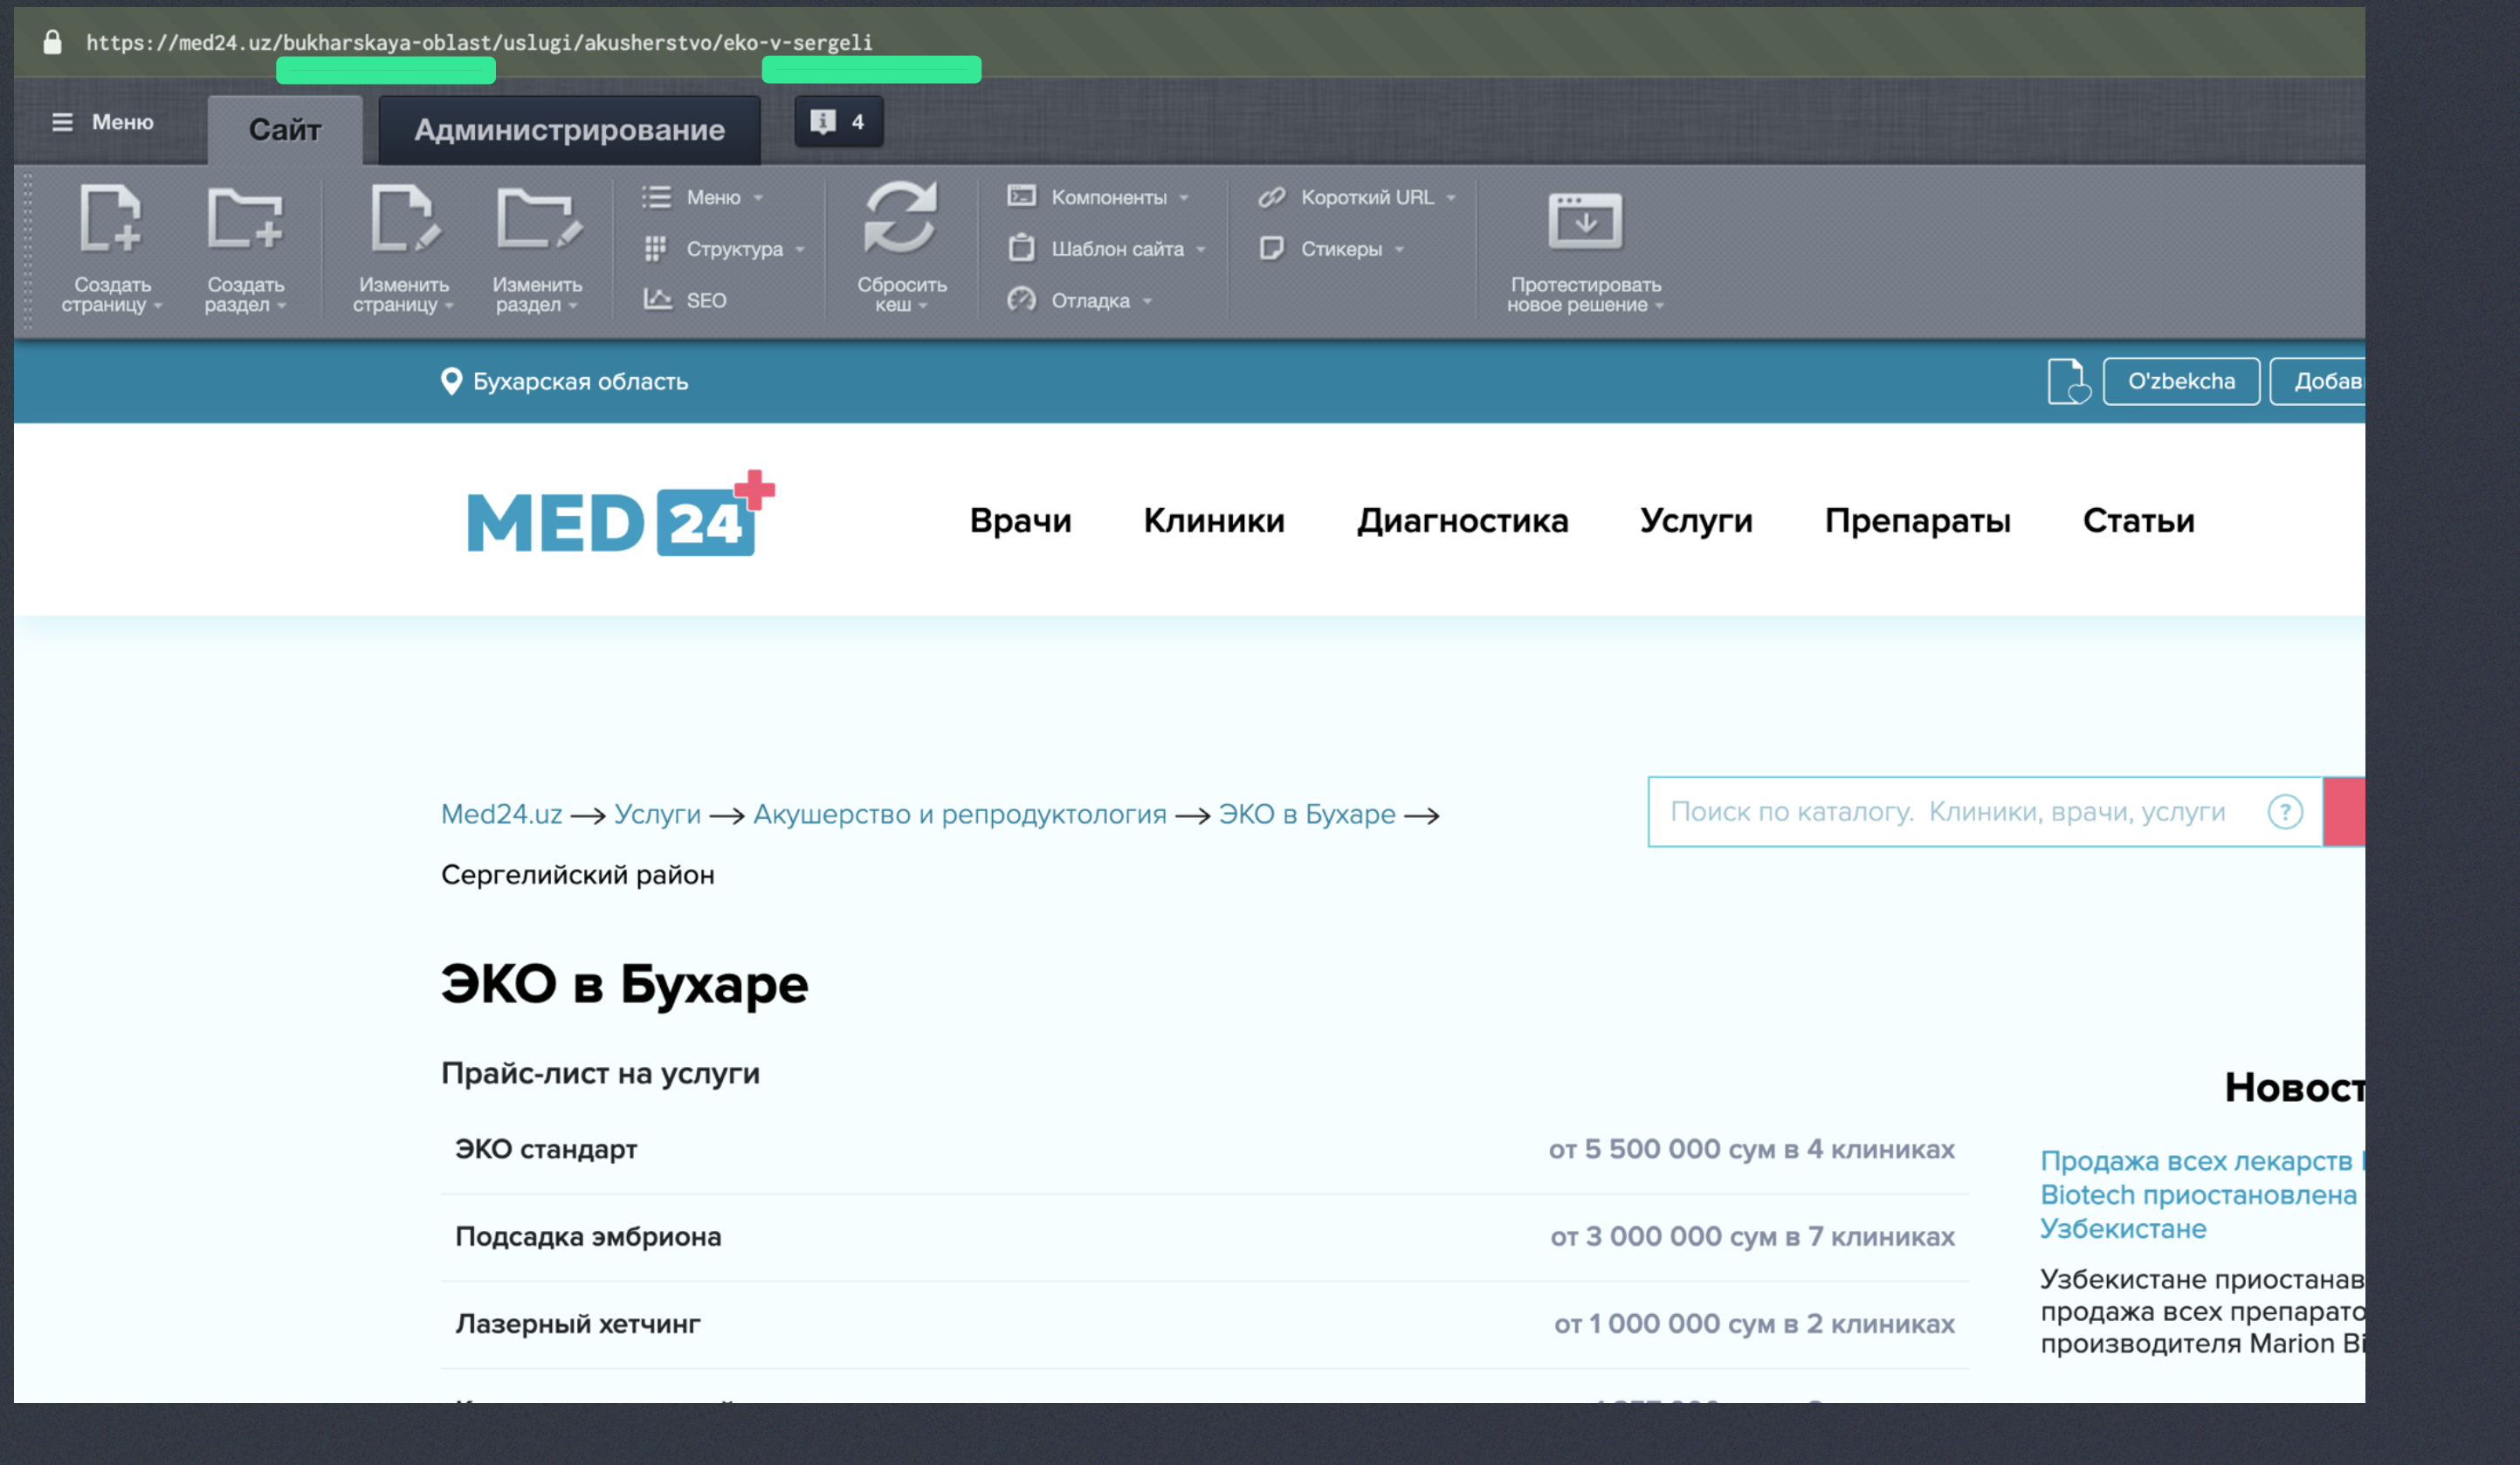Open the Отладка debug toolbar item

[1079, 300]
